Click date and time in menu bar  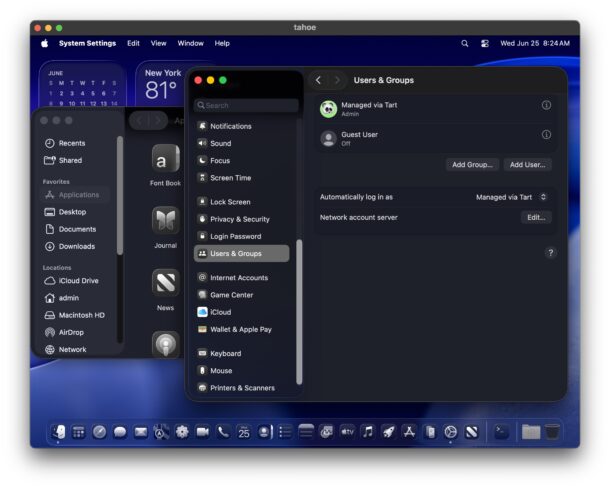(x=535, y=44)
